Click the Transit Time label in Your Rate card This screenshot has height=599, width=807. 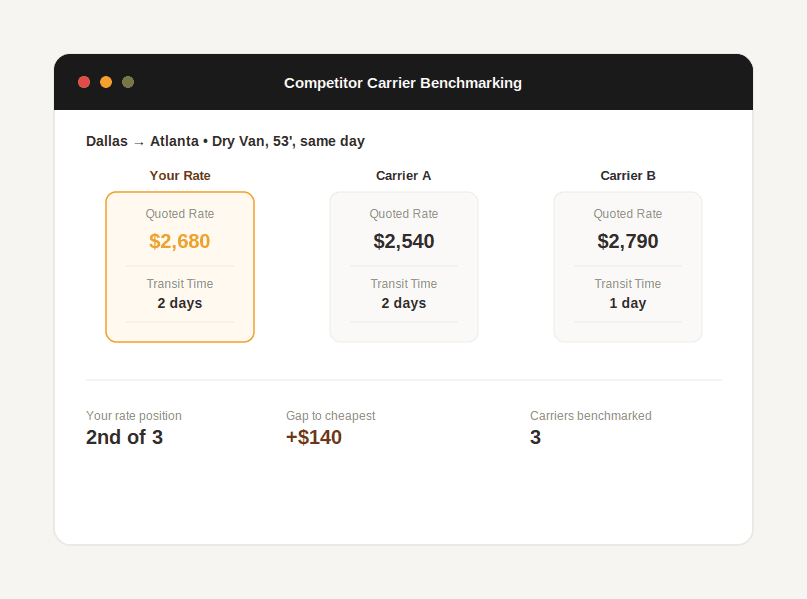(180, 284)
